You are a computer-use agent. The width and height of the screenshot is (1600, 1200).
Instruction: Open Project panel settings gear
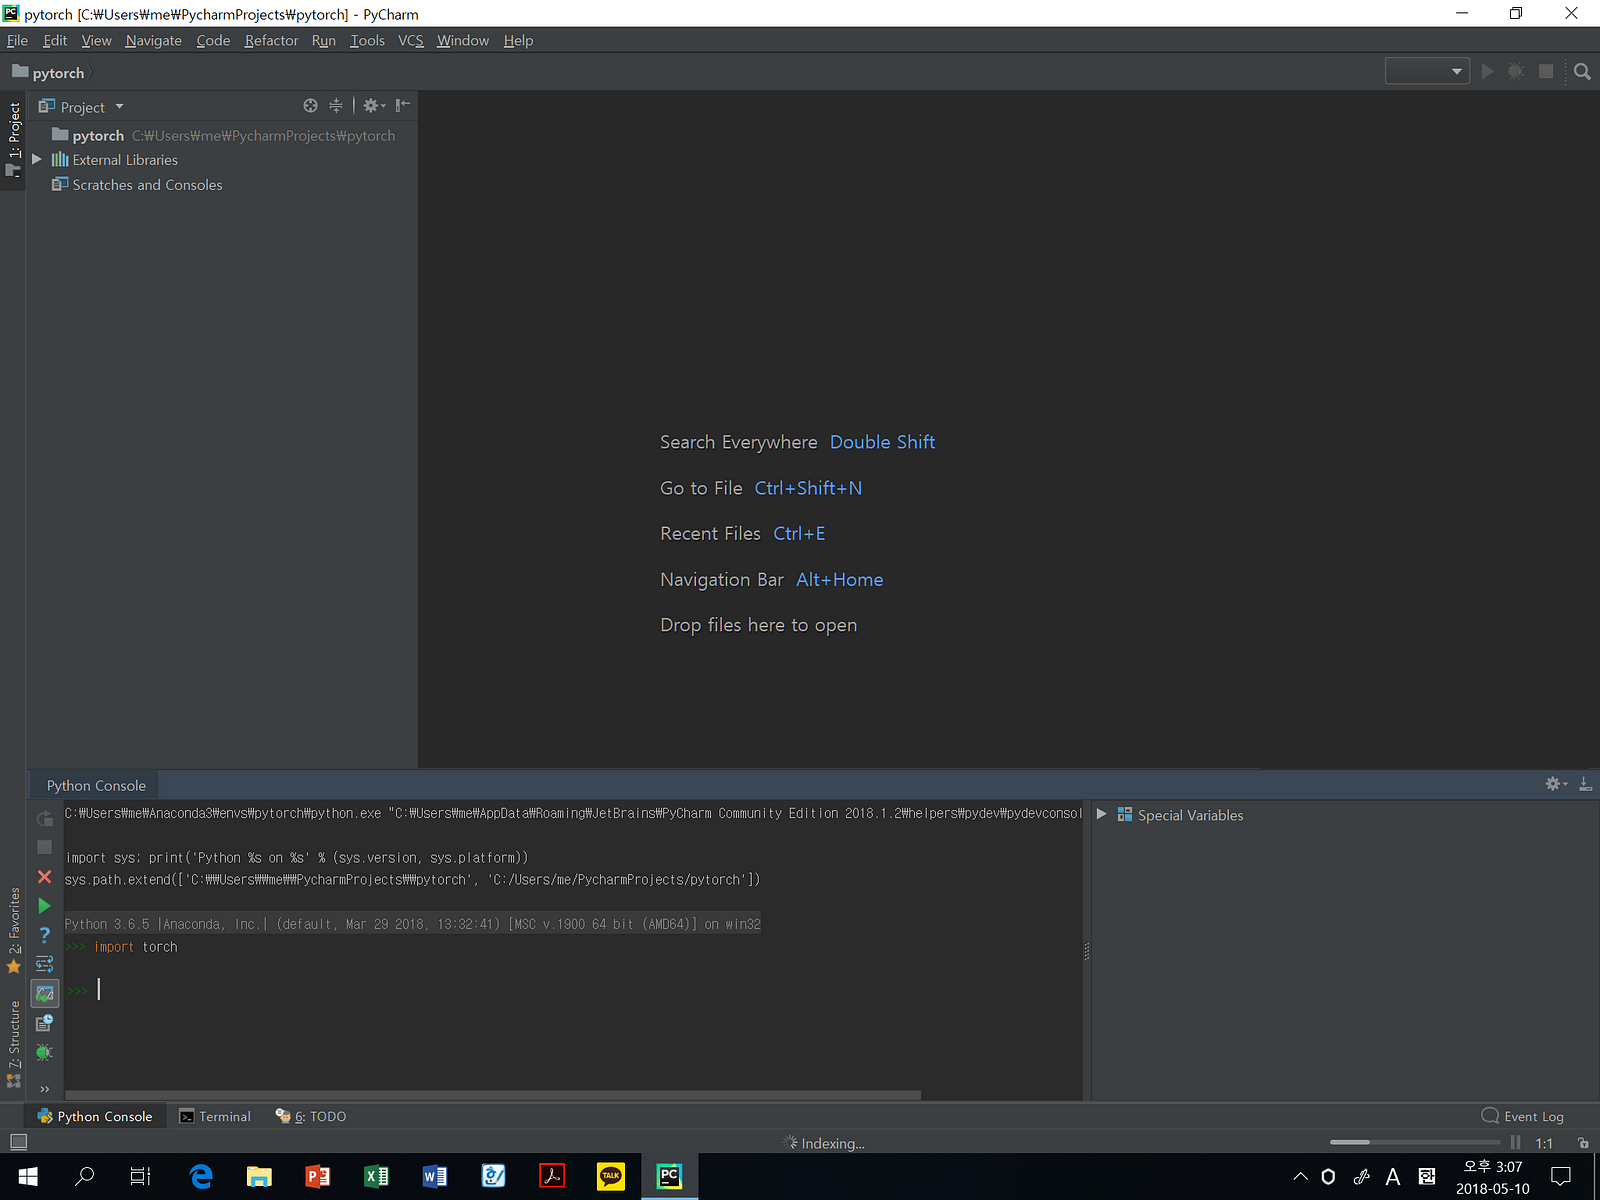pyautogui.click(x=374, y=106)
